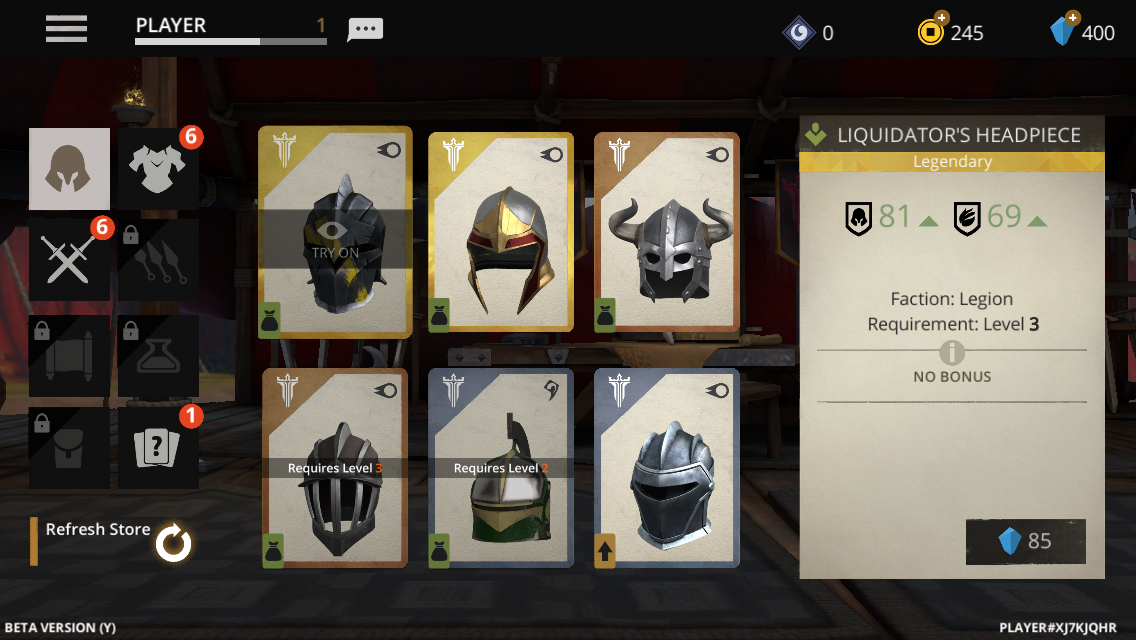Buy the headpiece for 85 gems
1136x640 pixels.
coord(1025,541)
